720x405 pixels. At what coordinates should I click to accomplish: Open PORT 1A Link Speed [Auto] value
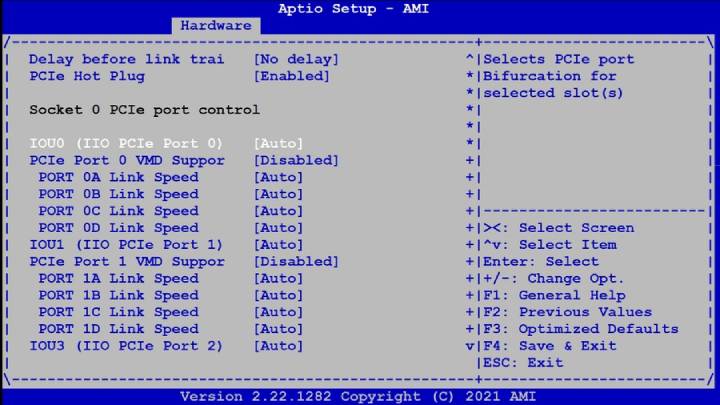pyautogui.click(x=278, y=278)
